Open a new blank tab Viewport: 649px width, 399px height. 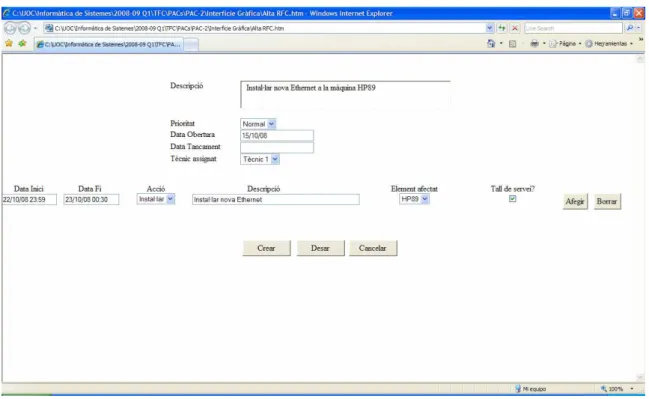coord(191,45)
